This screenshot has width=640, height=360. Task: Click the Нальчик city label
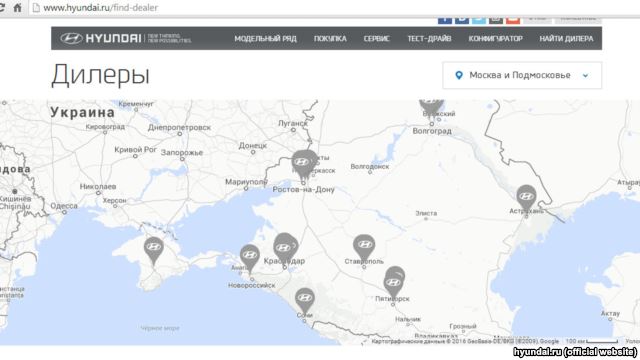pos(408,319)
